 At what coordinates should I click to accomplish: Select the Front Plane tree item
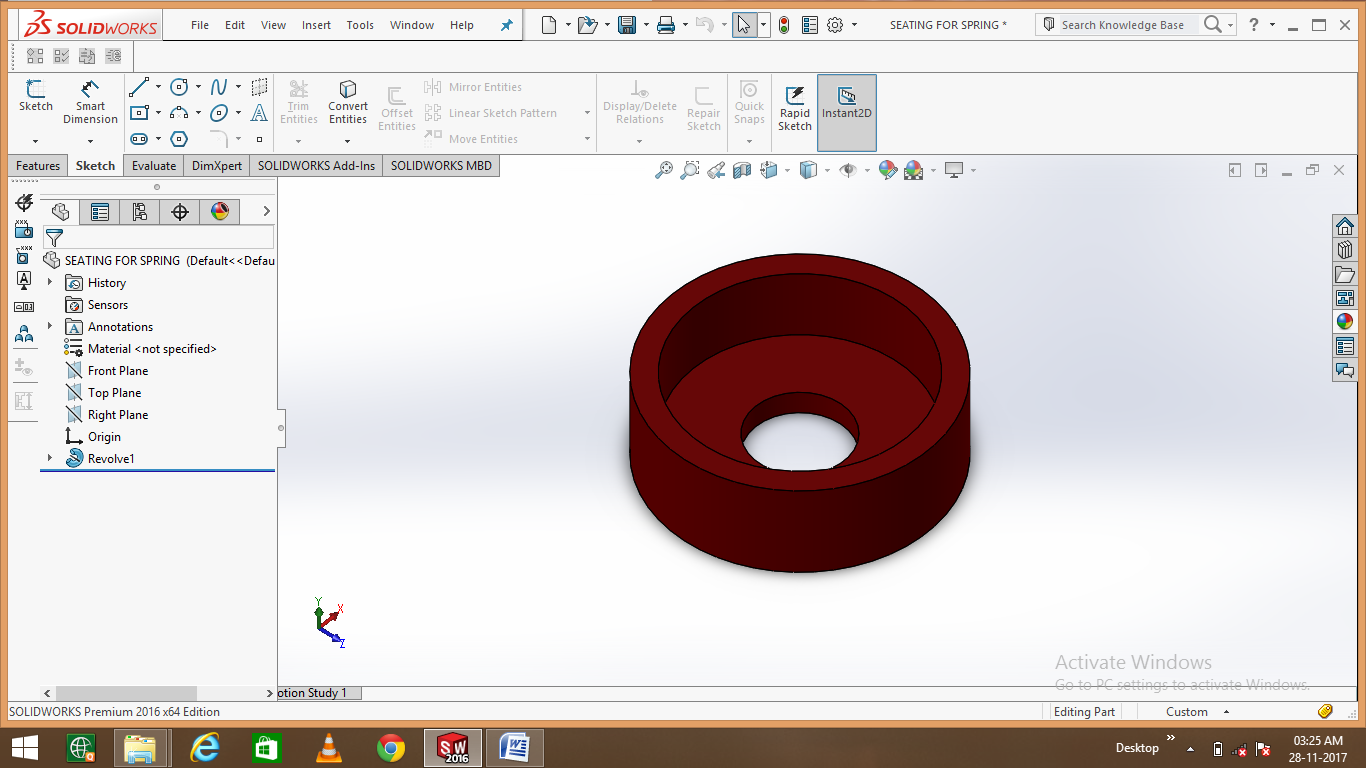pyautogui.click(x=117, y=370)
